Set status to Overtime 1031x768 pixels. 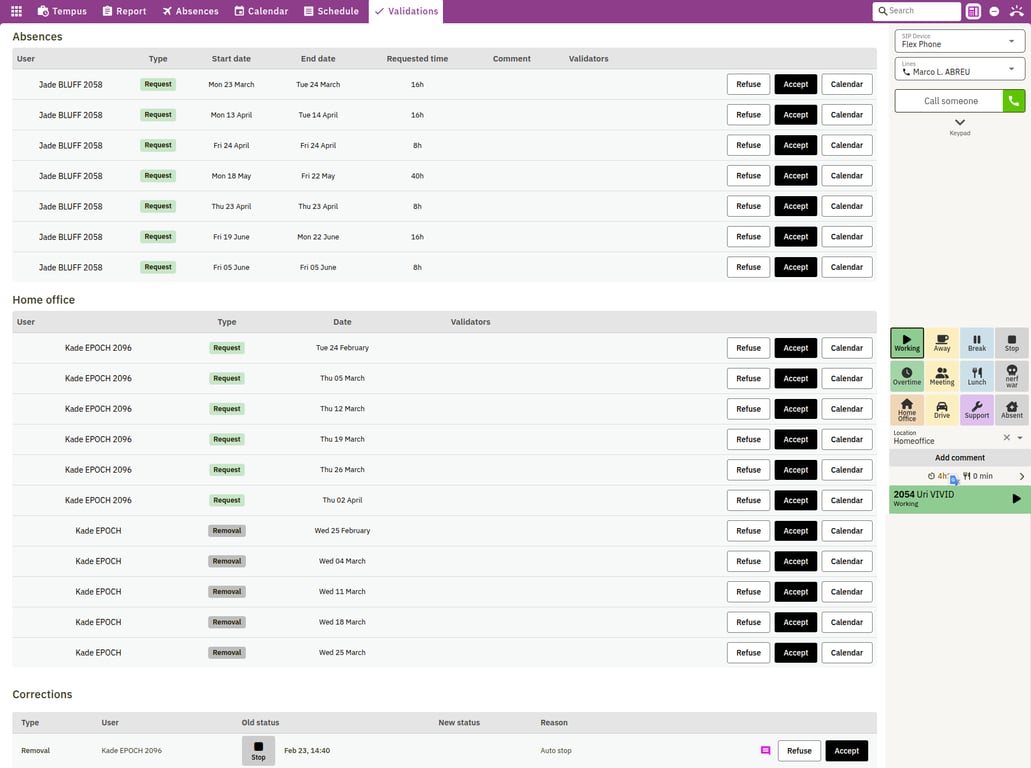pyautogui.click(x=907, y=376)
